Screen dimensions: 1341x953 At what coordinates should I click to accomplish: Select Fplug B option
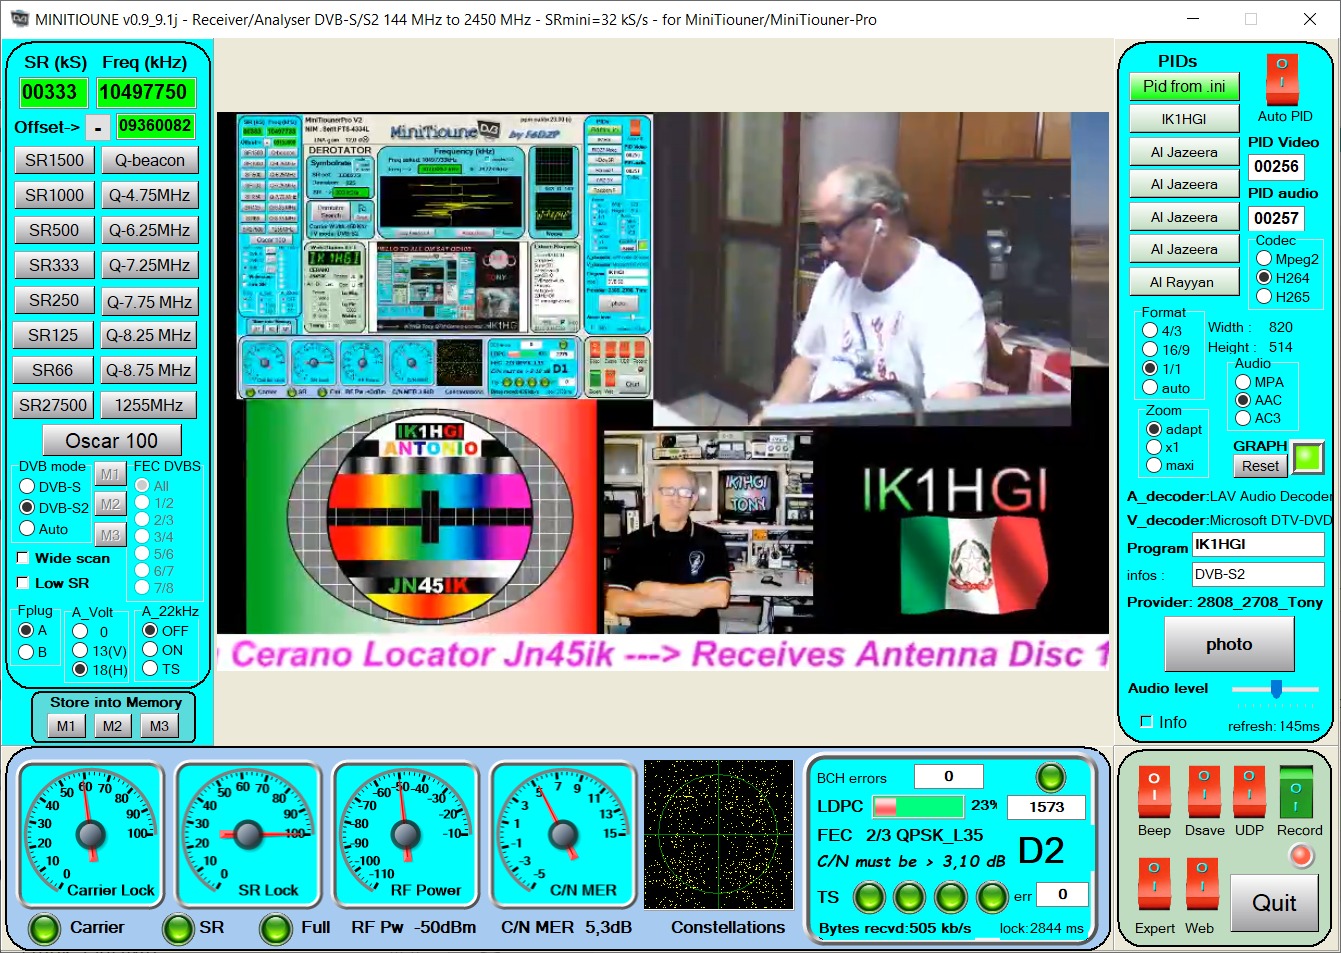(27, 652)
